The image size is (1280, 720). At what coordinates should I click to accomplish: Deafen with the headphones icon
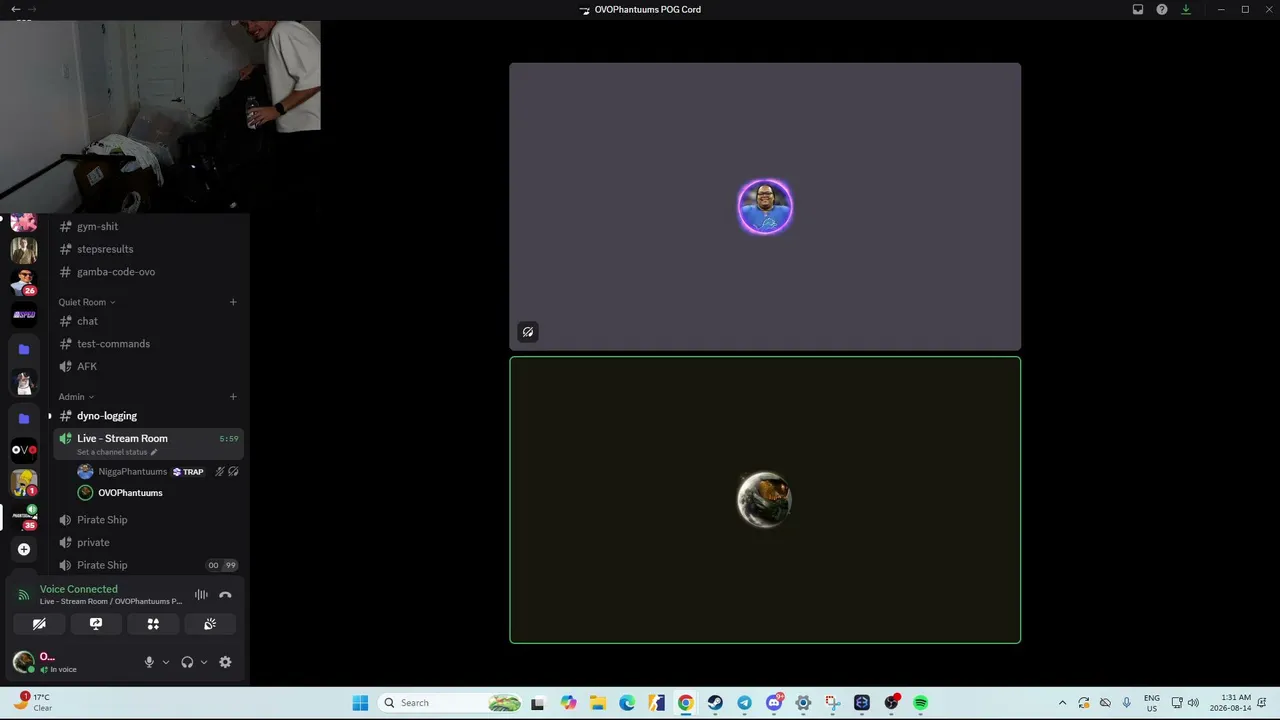coord(187,662)
